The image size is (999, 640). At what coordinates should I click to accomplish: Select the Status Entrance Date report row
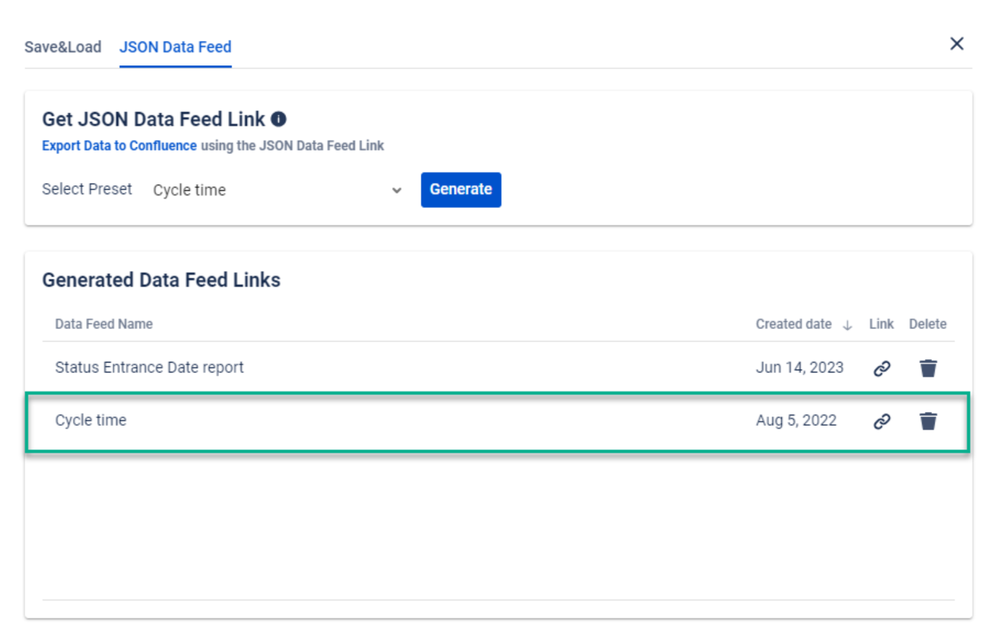(400, 368)
